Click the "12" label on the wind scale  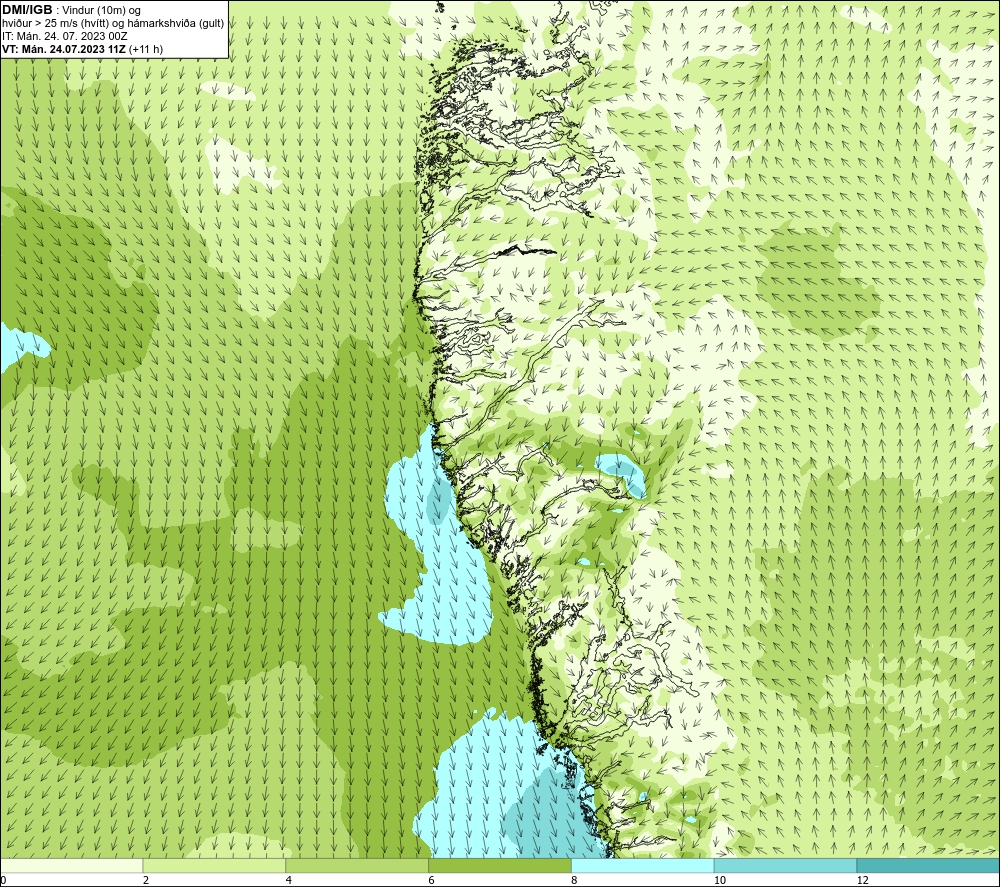click(x=863, y=880)
